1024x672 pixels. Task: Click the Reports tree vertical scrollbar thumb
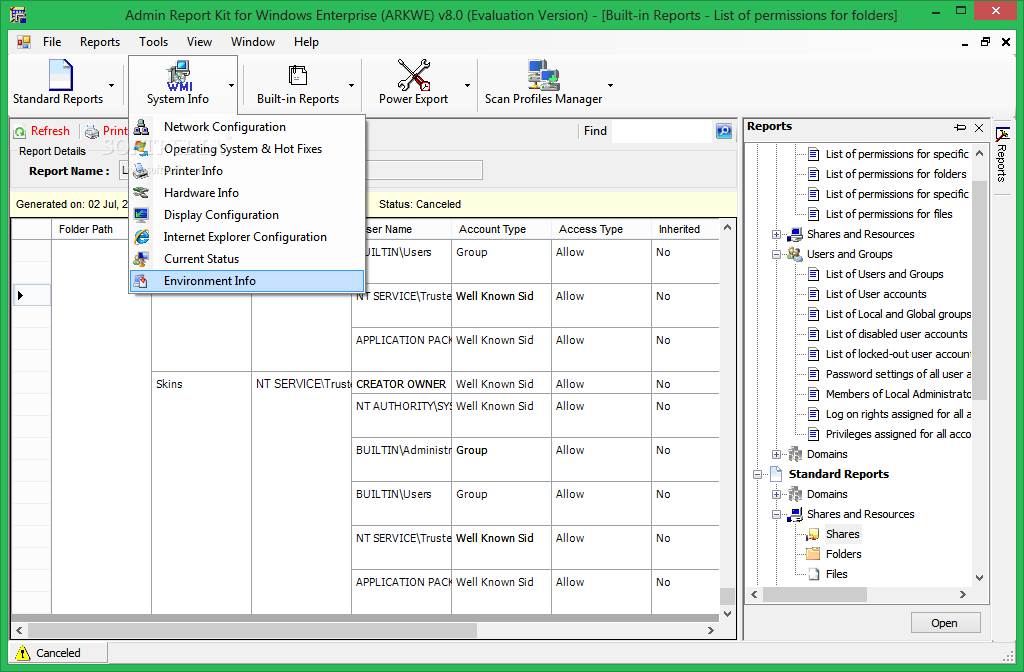979,289
